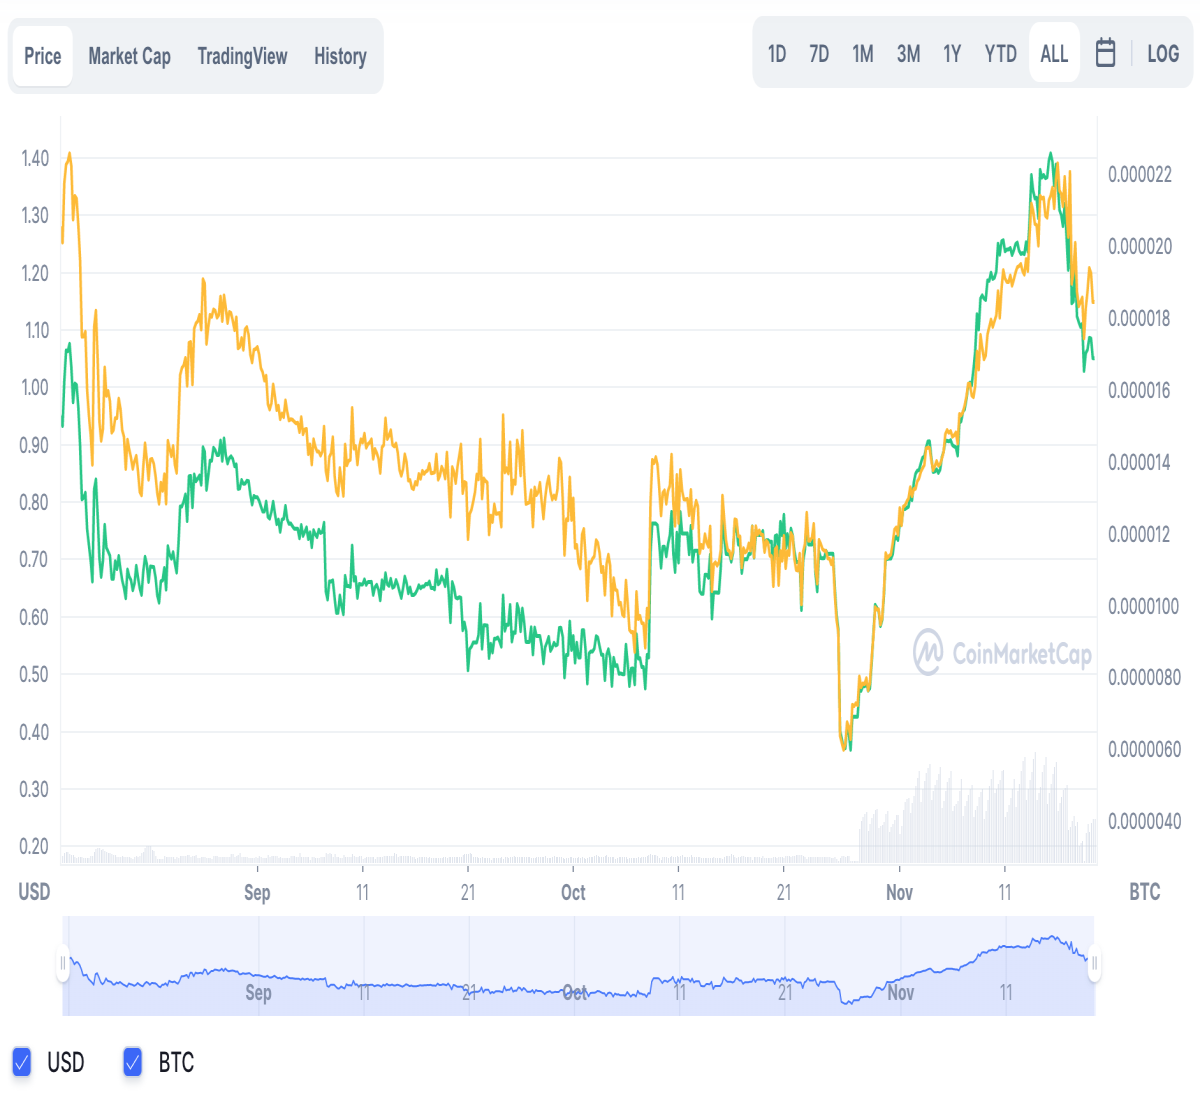Select the 7D time range
1200x1094 pixels.
coord(819,54)
